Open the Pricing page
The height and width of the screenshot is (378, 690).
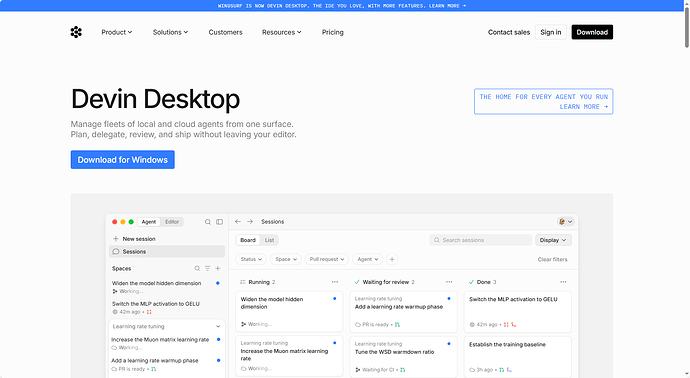tap(333, 32)
